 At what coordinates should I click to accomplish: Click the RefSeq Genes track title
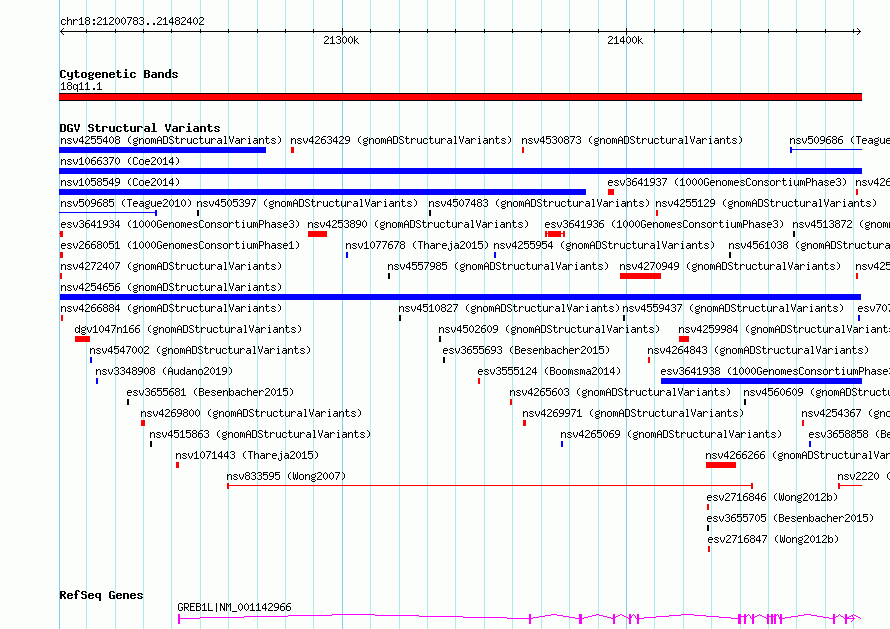[101, 596]
